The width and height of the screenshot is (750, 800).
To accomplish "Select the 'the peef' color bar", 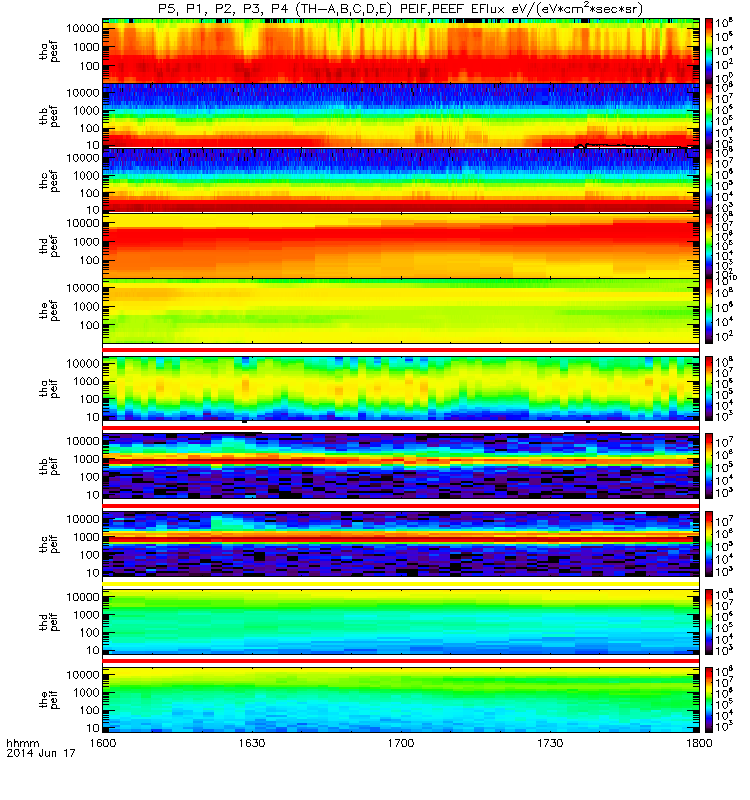I will pyautogui.click(x=709, y=311).
